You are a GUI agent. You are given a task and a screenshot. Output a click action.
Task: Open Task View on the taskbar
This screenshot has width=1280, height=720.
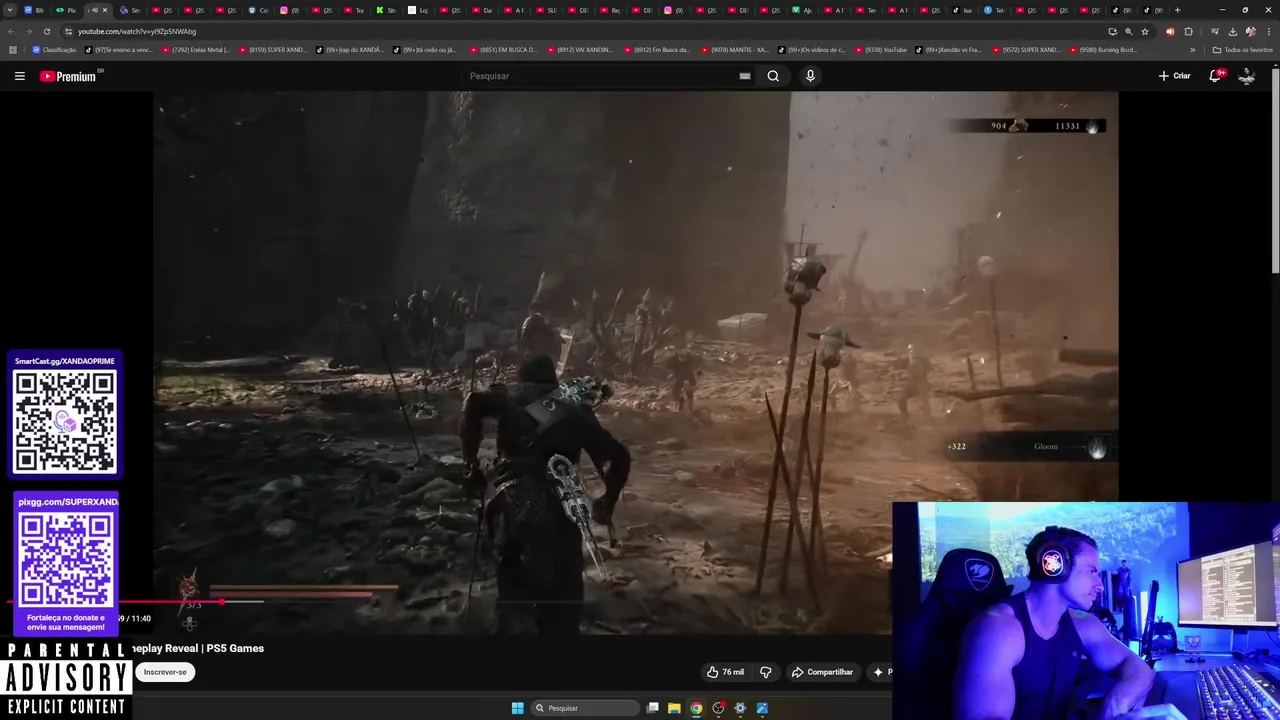[x=652, y=708]
